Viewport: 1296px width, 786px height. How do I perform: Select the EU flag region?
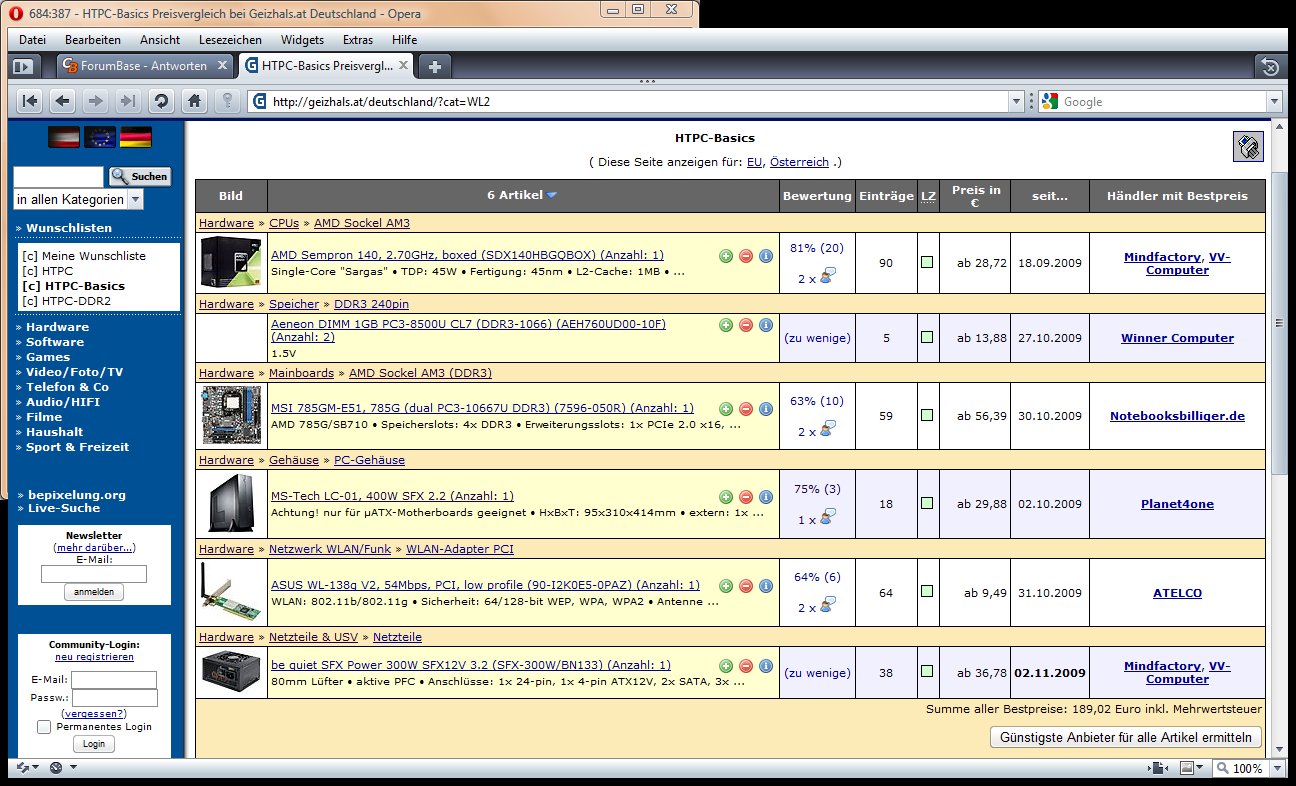[99, 138]
